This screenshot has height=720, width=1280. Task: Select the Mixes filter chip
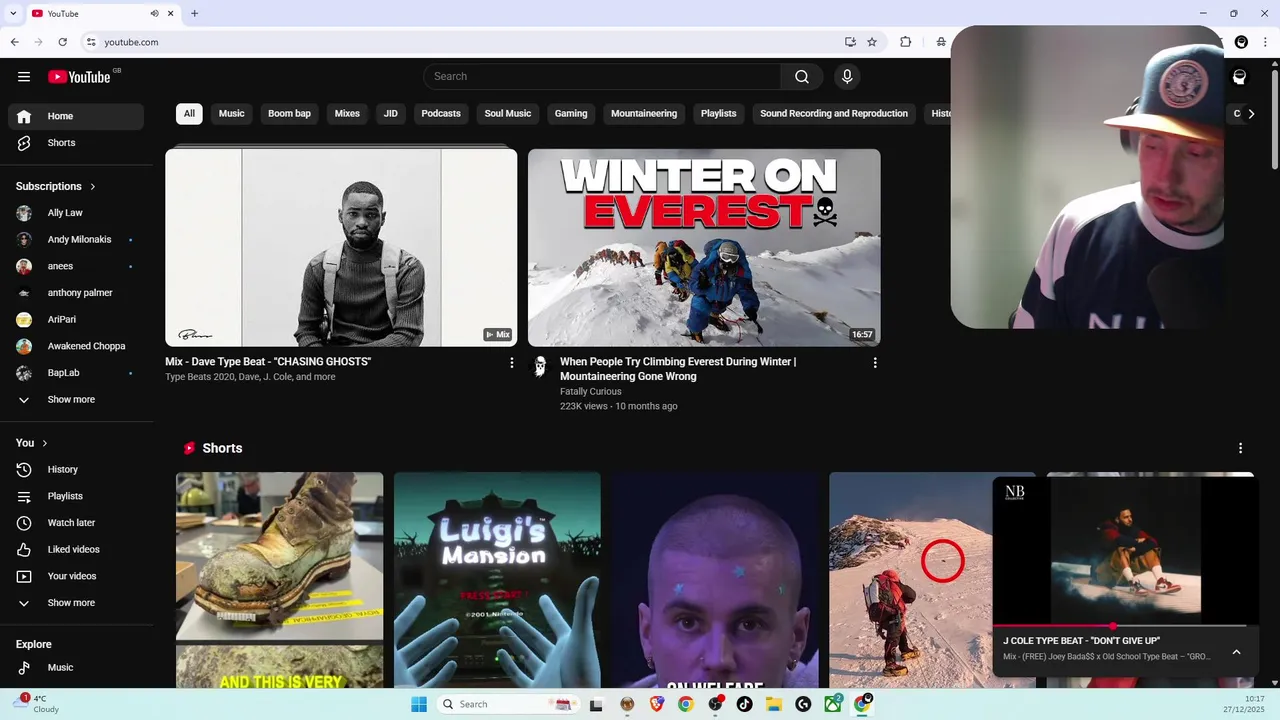[347, 114]
